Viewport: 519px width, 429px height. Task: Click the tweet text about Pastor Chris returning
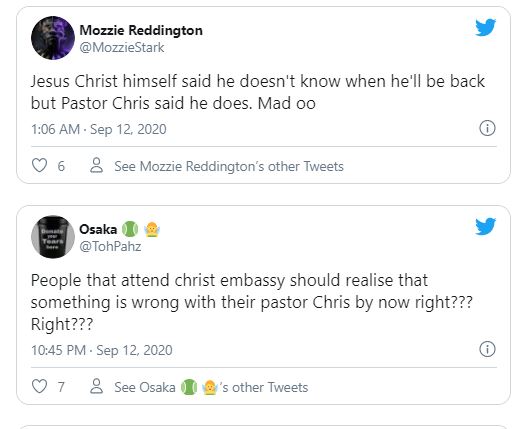point(258,92)
